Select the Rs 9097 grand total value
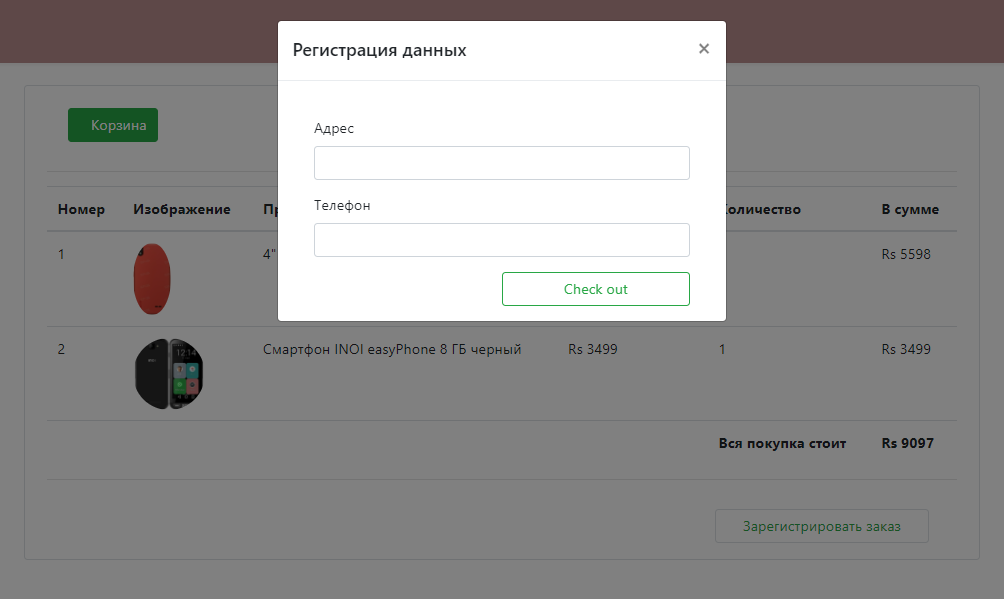 (907, 443)
